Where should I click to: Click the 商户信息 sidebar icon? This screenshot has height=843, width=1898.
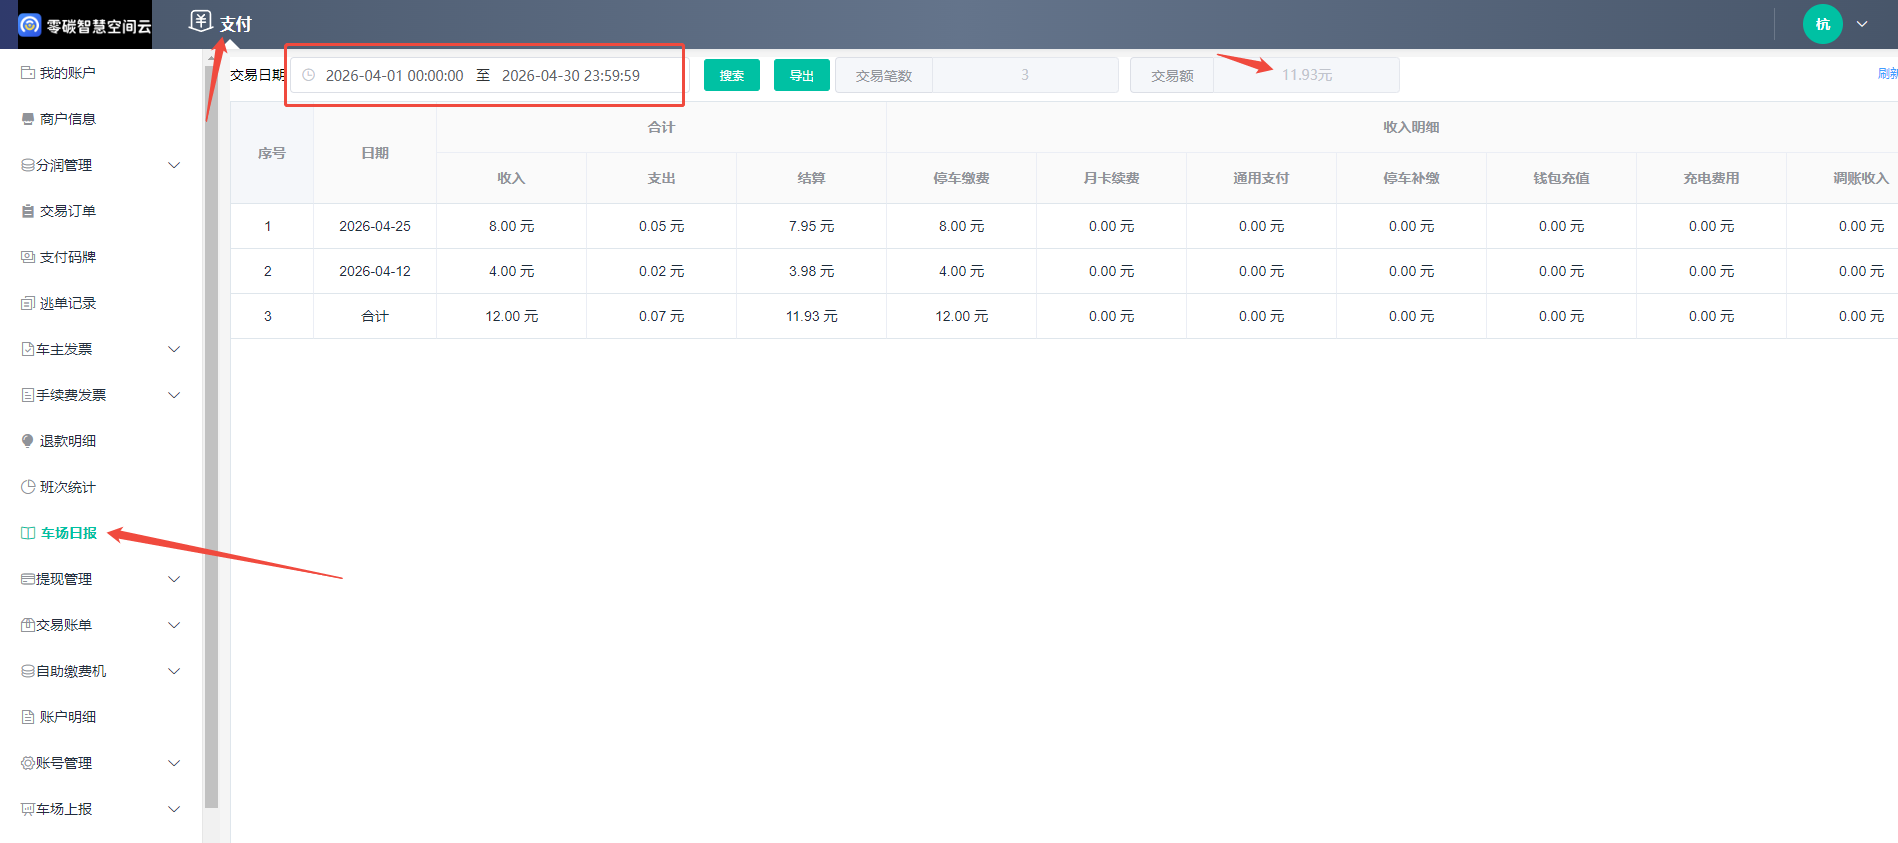click(28, 119)
